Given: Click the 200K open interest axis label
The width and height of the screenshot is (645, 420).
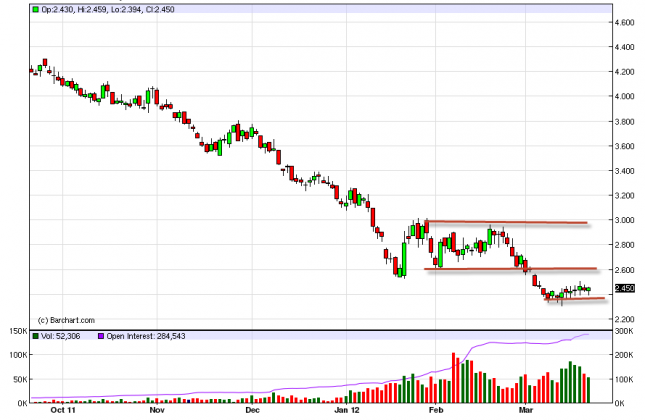Looking at the screenshot, I should 624,355.
